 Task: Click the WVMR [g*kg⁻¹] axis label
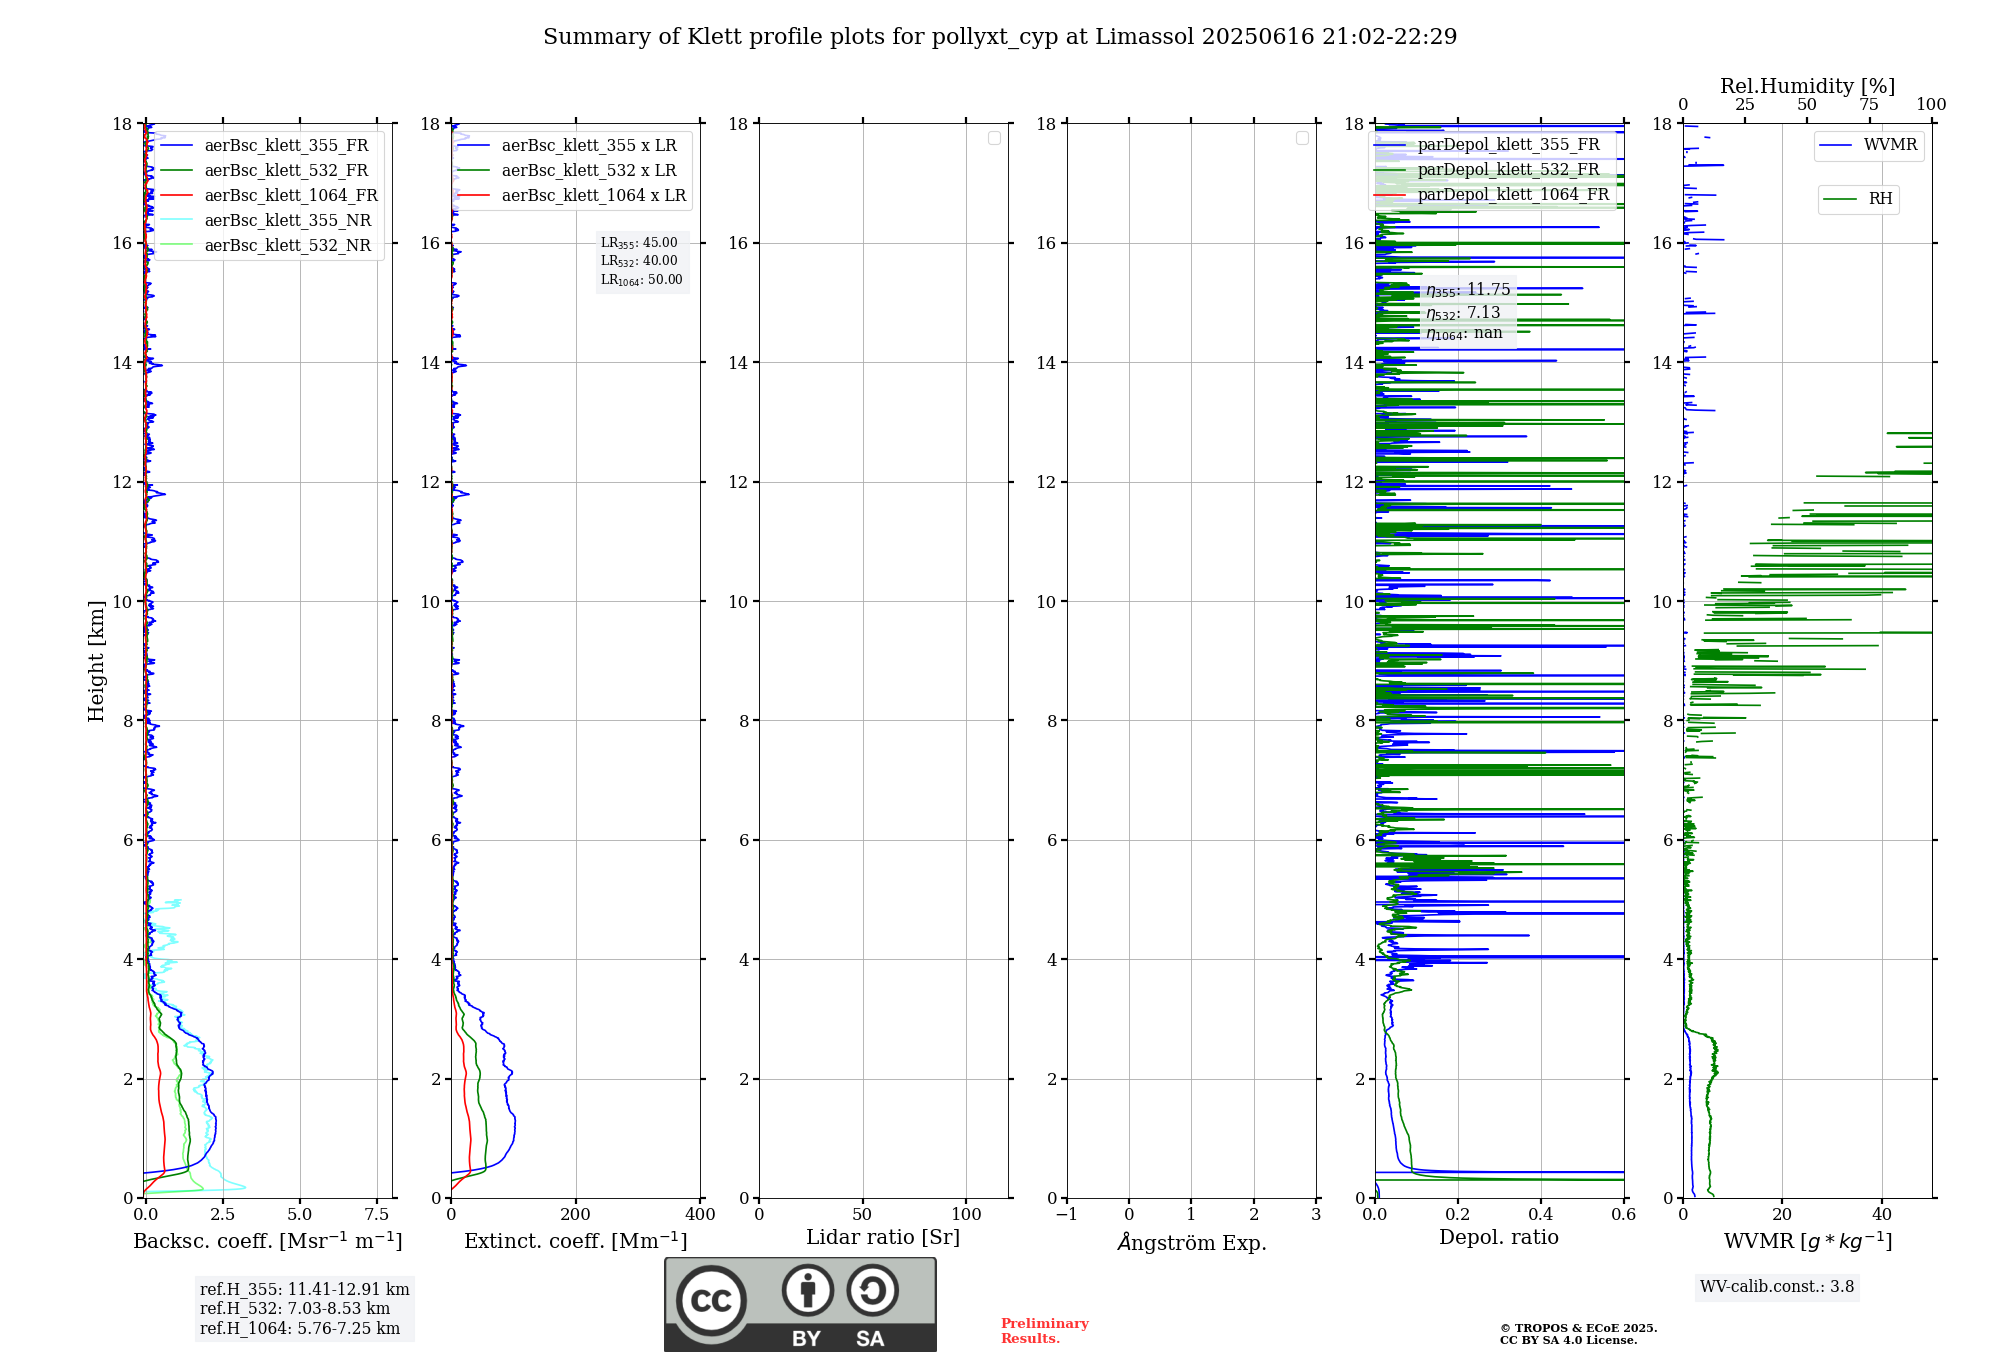click(1808, 1242)
